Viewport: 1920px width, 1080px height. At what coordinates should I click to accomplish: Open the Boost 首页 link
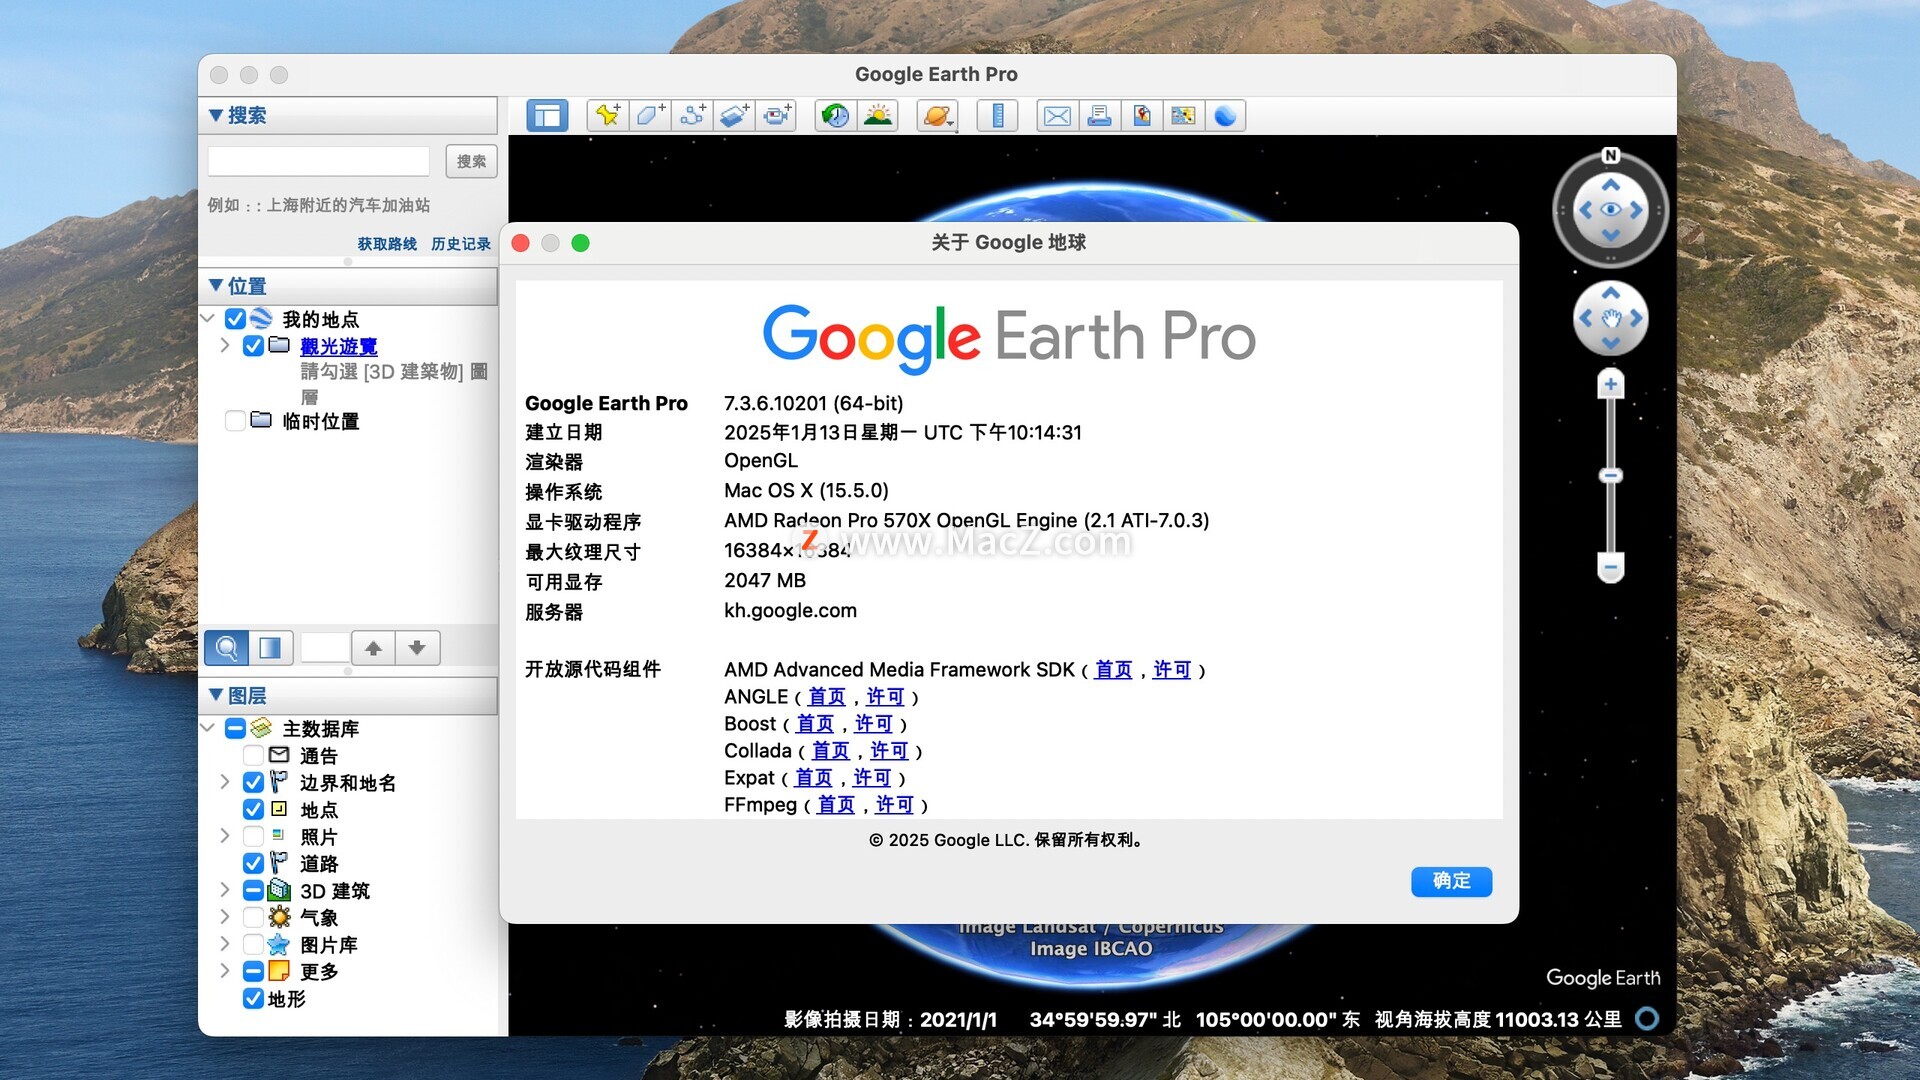815,724
